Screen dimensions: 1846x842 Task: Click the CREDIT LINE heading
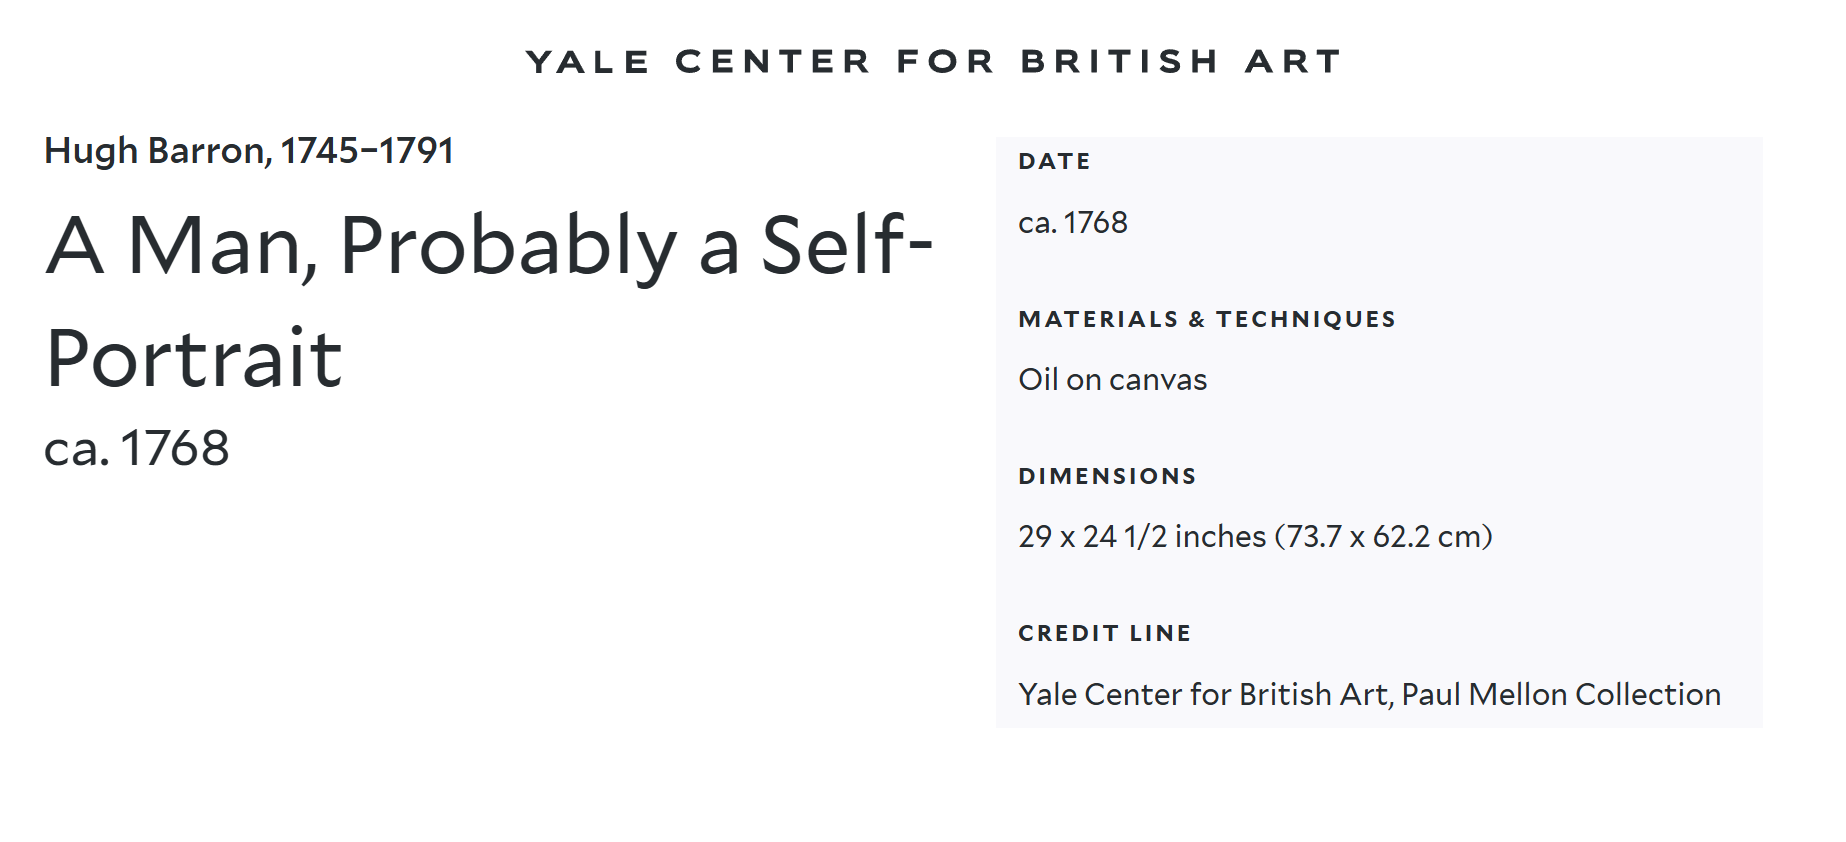pyautogui.click(x=1104, y=634)
